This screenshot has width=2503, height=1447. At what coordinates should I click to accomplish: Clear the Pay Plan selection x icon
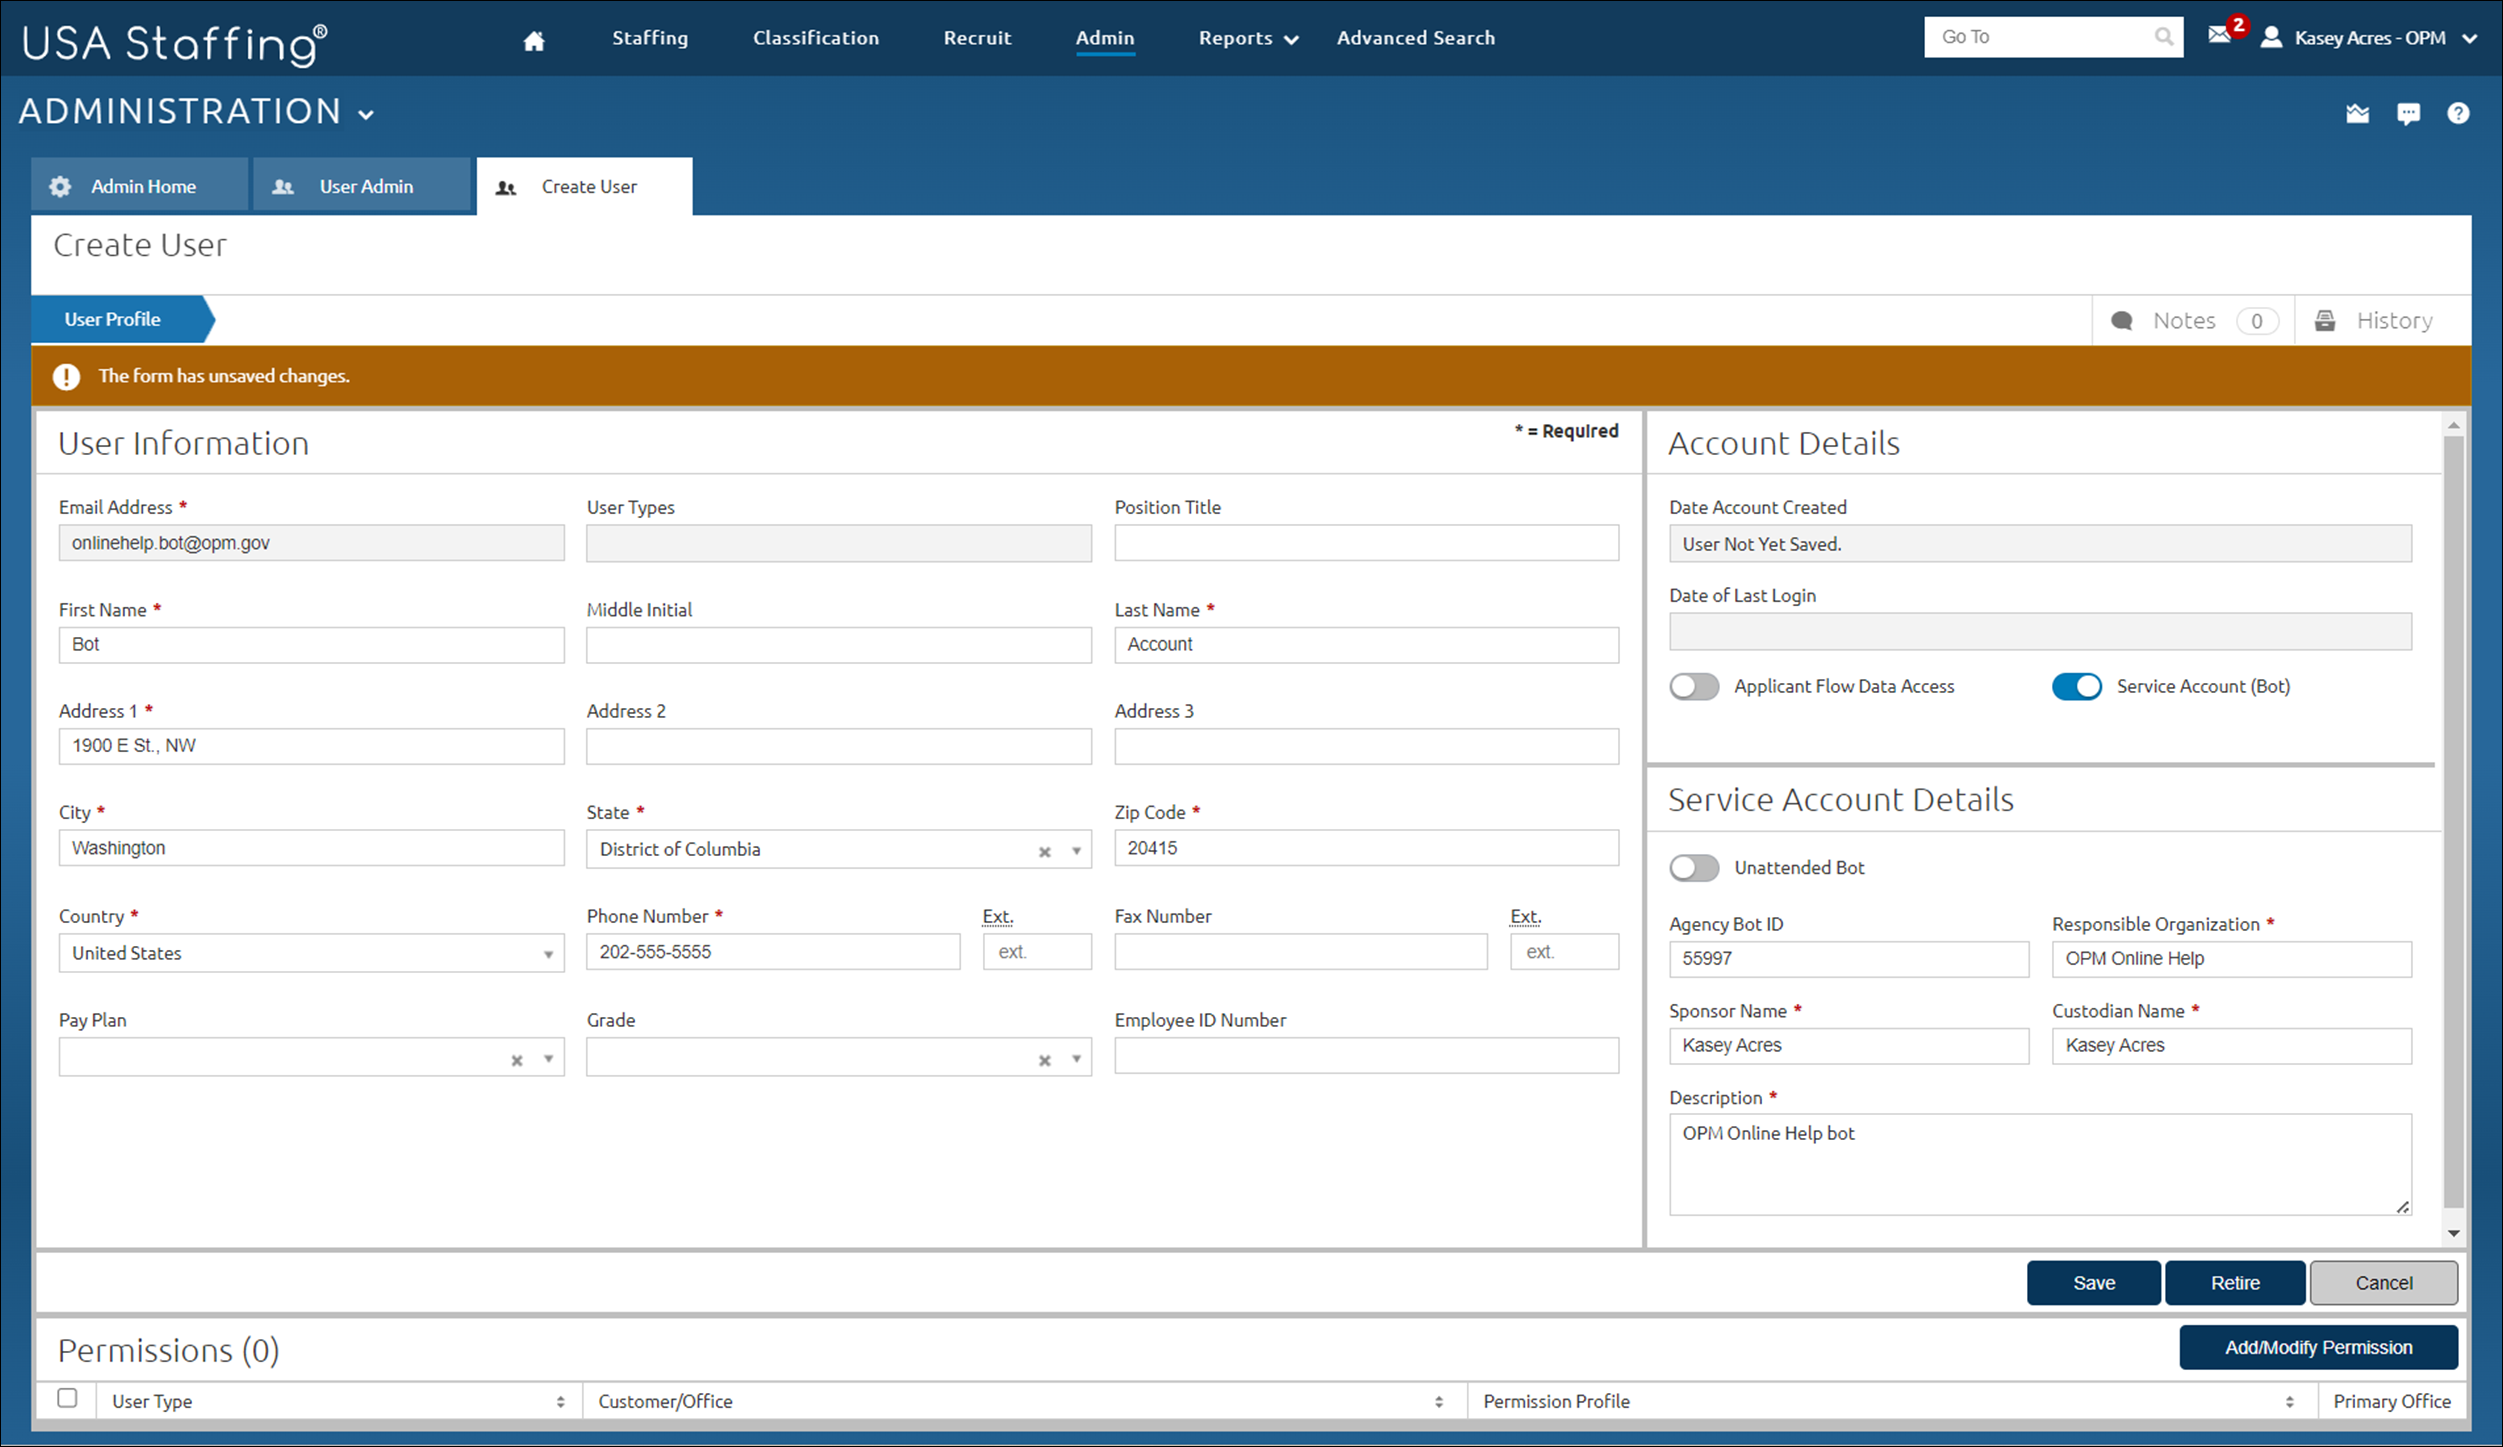[x=517, y=1060]
